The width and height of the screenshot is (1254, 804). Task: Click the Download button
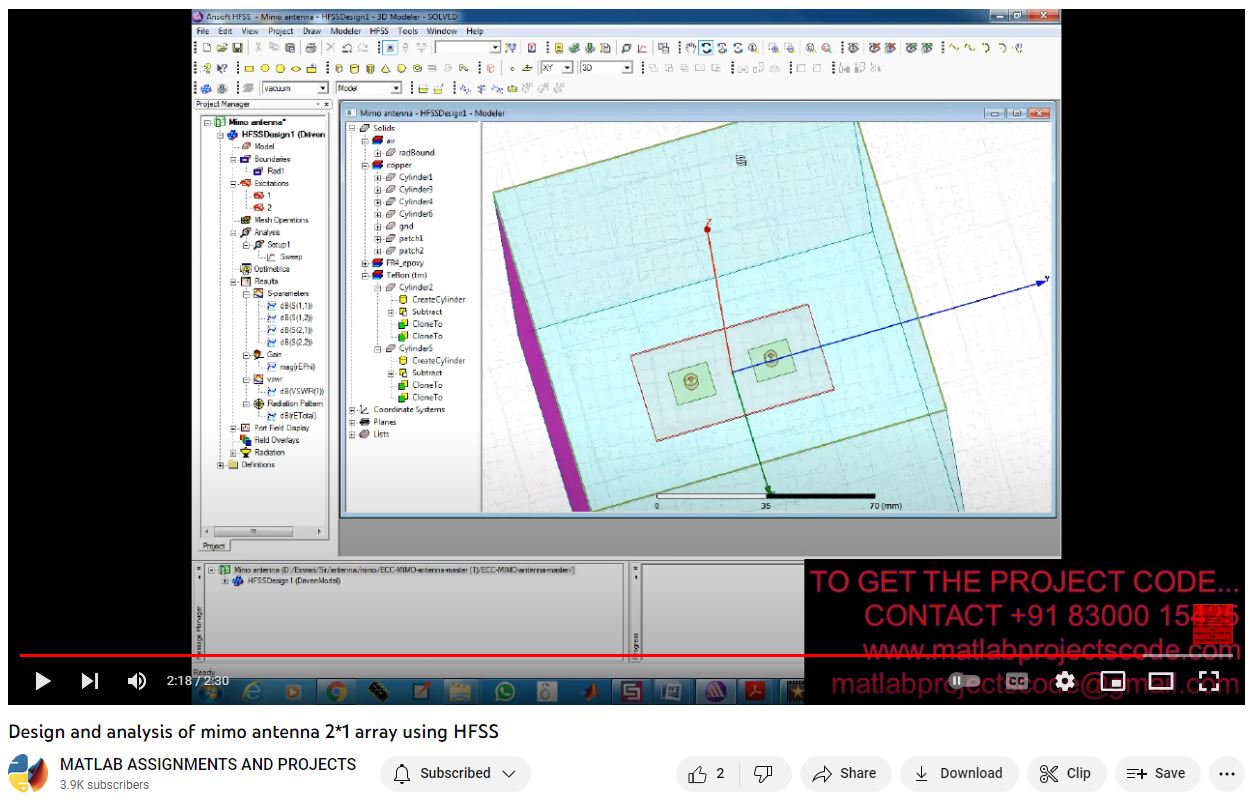[x=958, y=773]
